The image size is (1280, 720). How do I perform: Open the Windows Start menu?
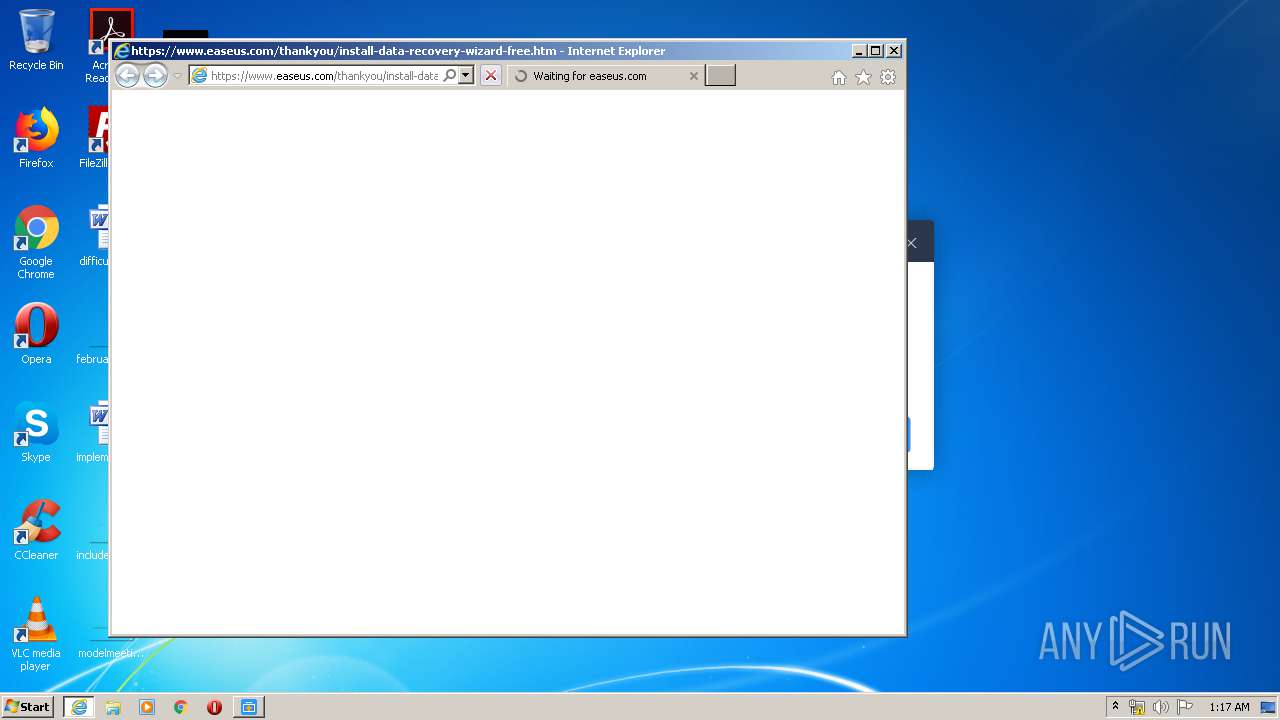(28, 707)
